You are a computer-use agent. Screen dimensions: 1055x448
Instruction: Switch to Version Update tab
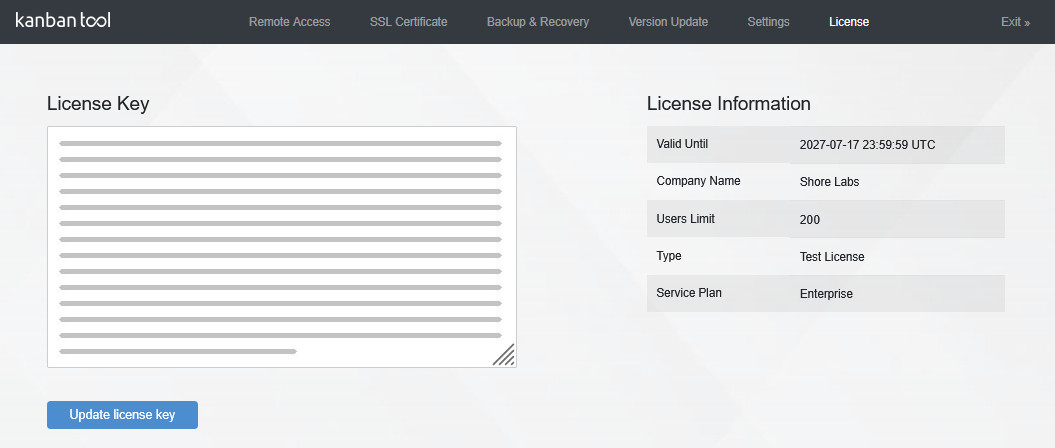[x=668, y=22]
